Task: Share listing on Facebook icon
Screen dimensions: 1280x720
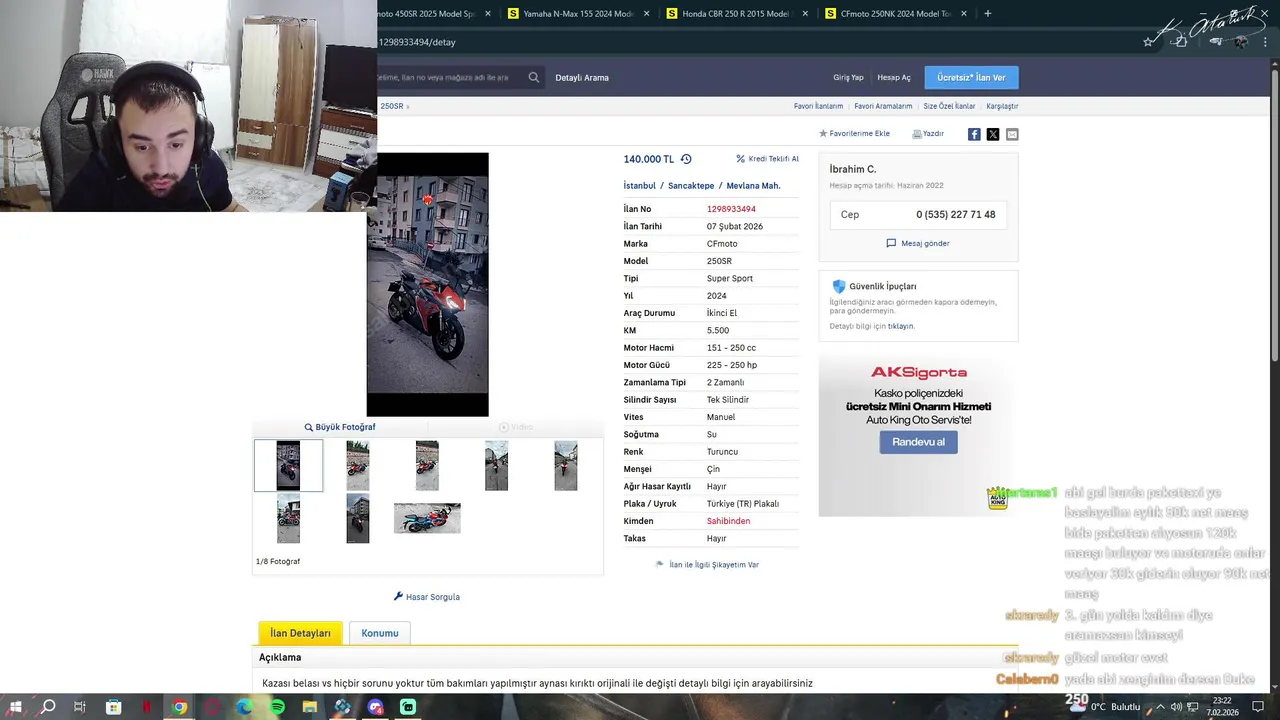Action: 974,134
